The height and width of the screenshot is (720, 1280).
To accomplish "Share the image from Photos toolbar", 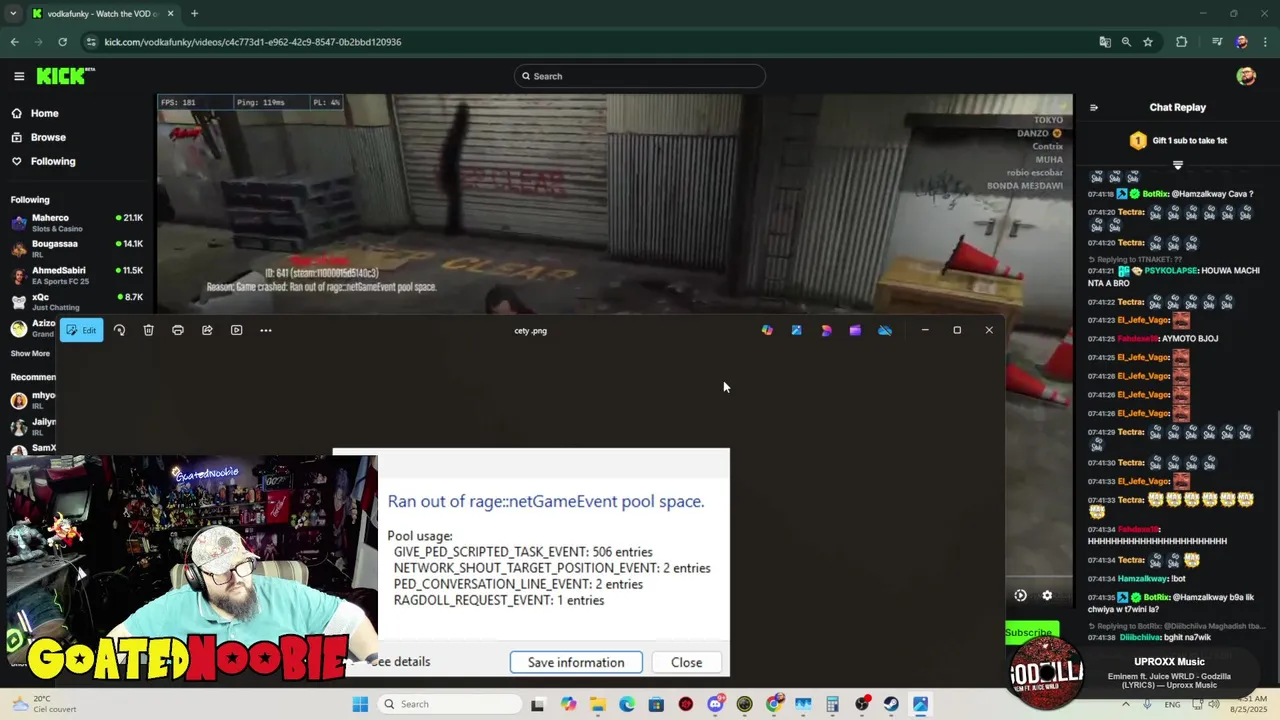I will 207,330.
